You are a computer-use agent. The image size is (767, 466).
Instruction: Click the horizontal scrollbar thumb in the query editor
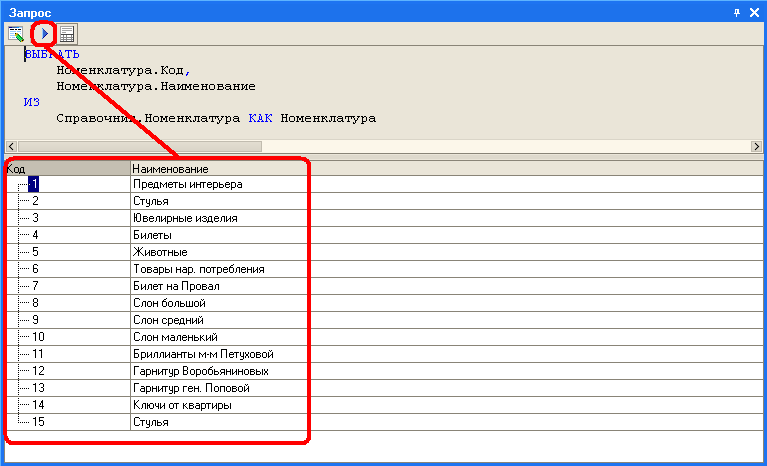[x=140, y=146]
